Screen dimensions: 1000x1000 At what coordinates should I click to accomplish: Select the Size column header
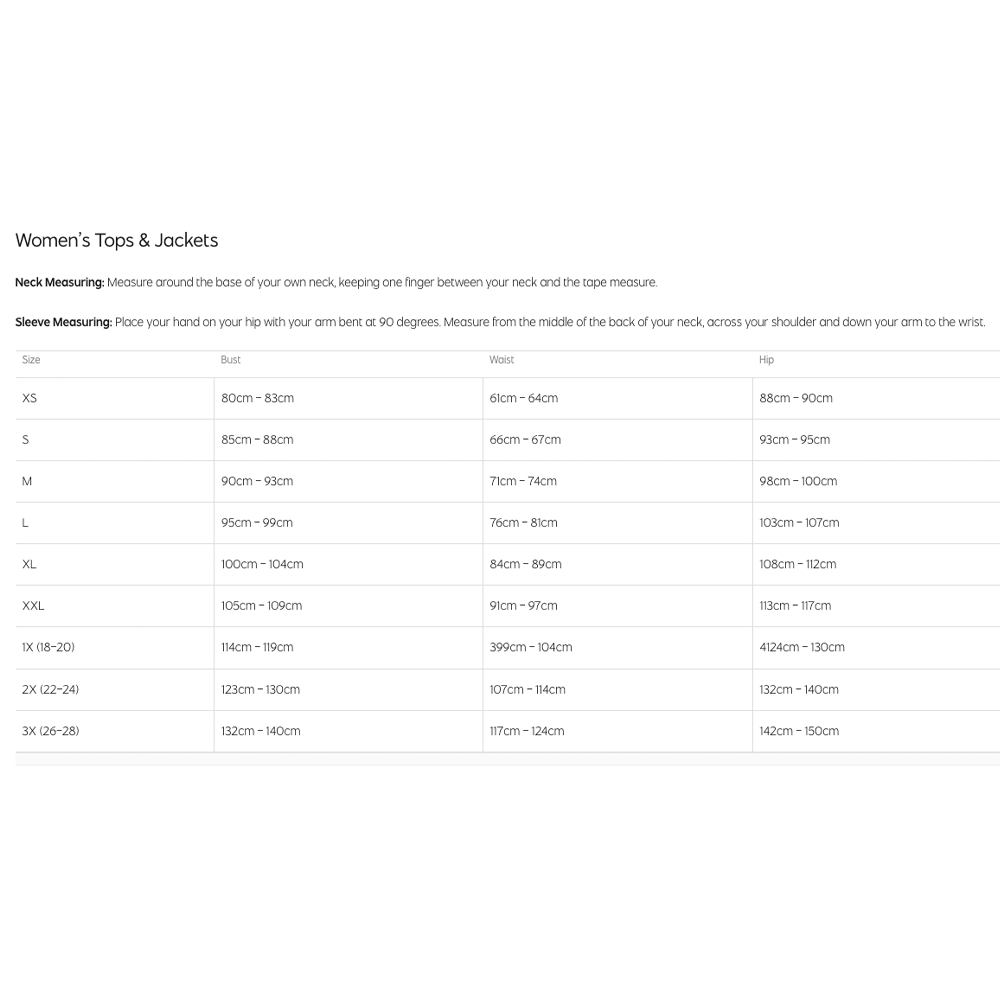[31, 360]
